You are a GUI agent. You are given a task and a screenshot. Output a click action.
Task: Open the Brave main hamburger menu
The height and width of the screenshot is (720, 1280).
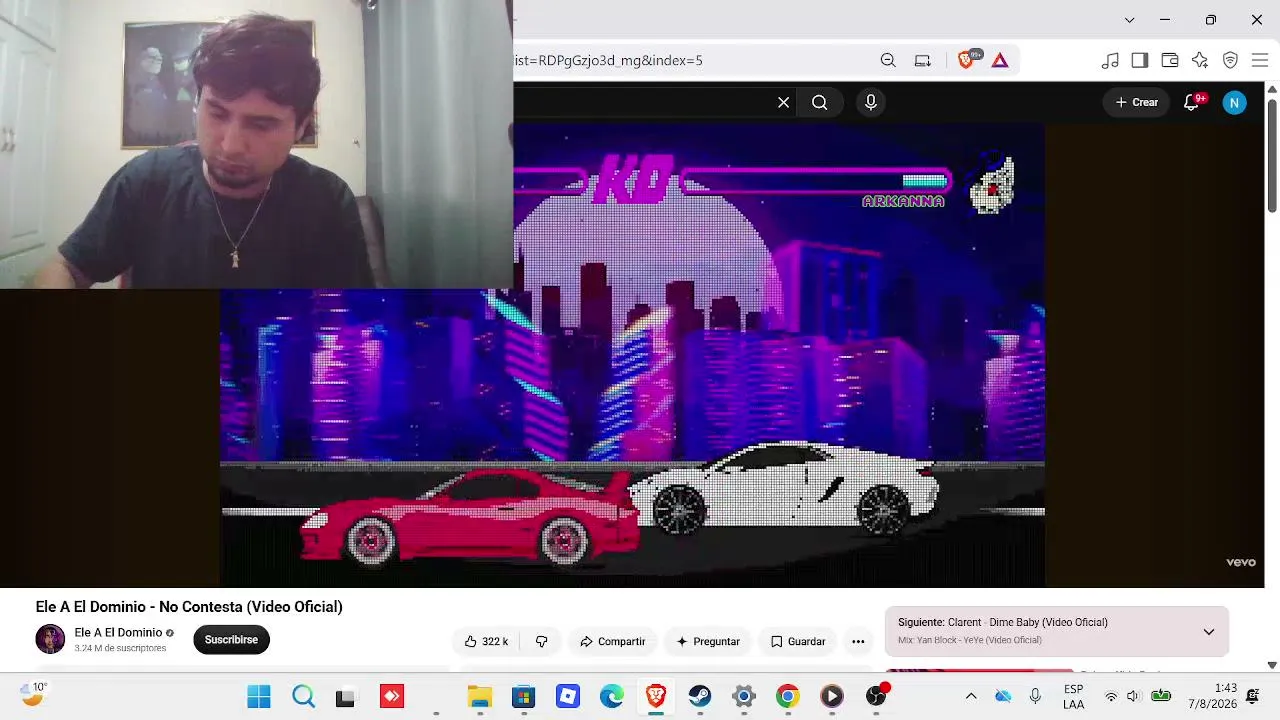pyautogui.click(x=1260, y=60)
